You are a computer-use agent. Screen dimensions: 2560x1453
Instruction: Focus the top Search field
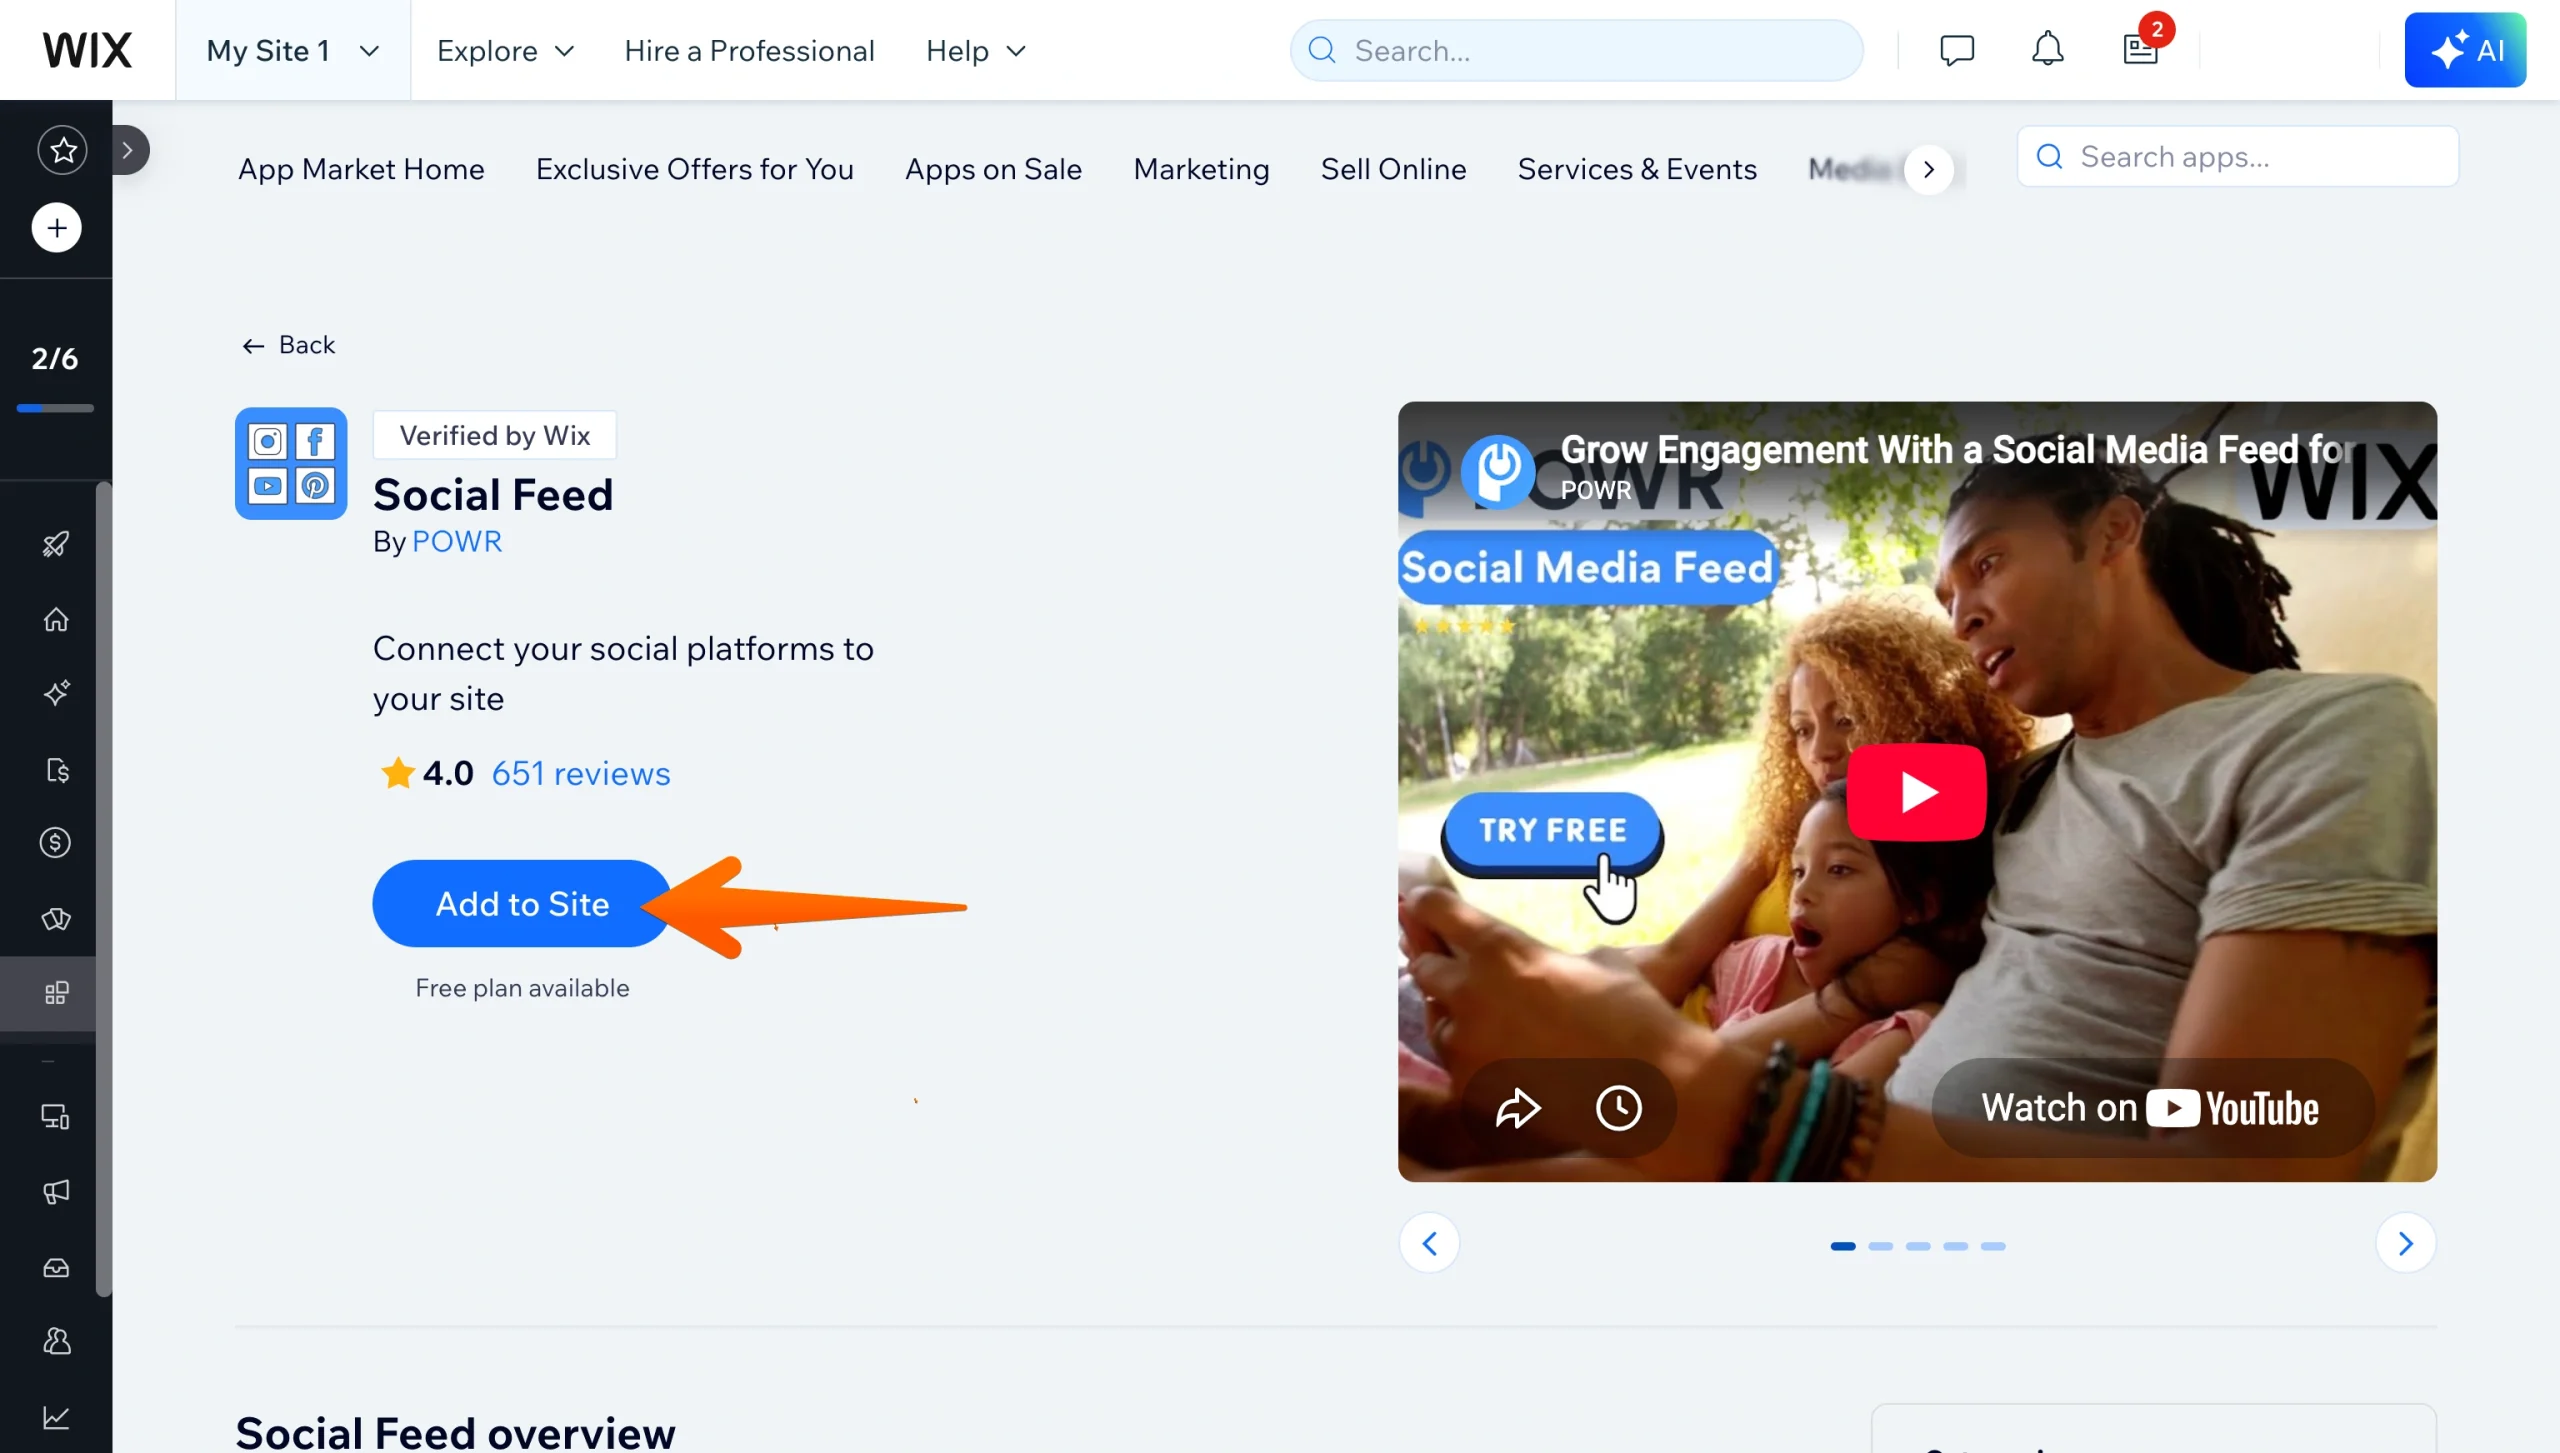click(1576, 50)
